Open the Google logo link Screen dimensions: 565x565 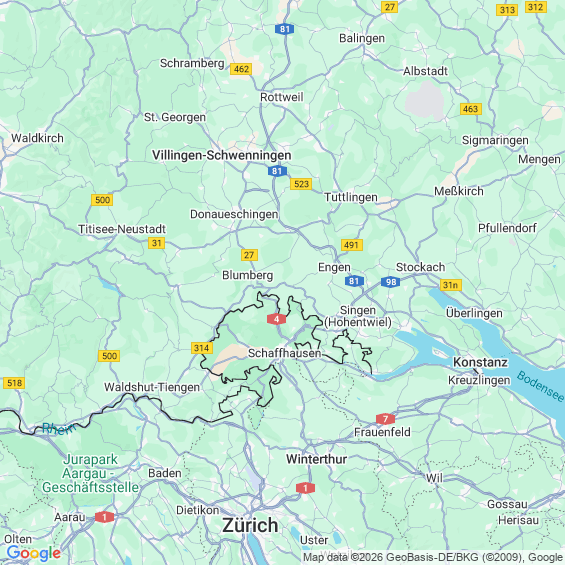pyautogui.click(x=34, y=553)
